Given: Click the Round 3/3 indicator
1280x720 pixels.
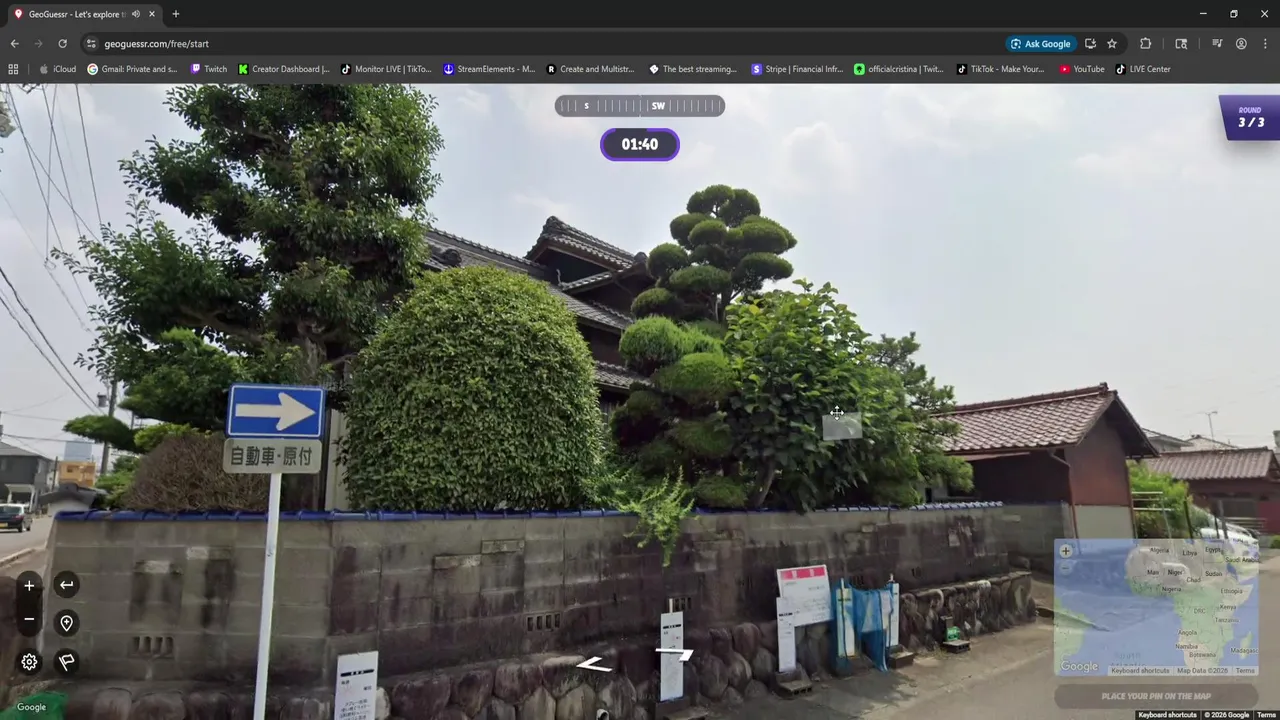Looking at the screenshot, I should pos(1250,118).
